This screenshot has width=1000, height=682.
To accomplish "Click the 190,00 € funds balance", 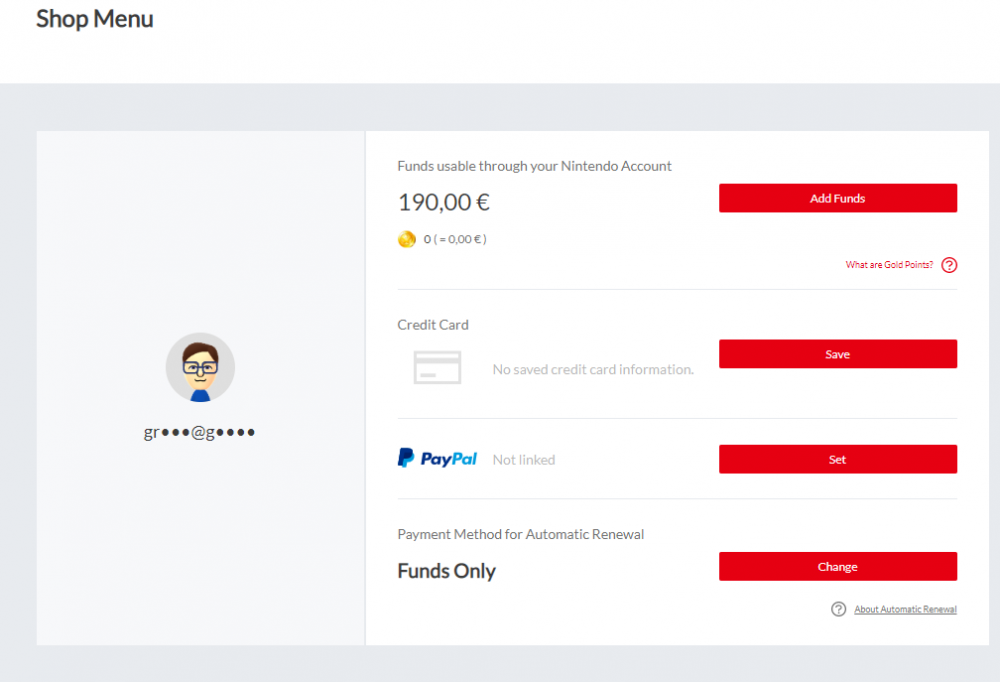I will 444,202.
